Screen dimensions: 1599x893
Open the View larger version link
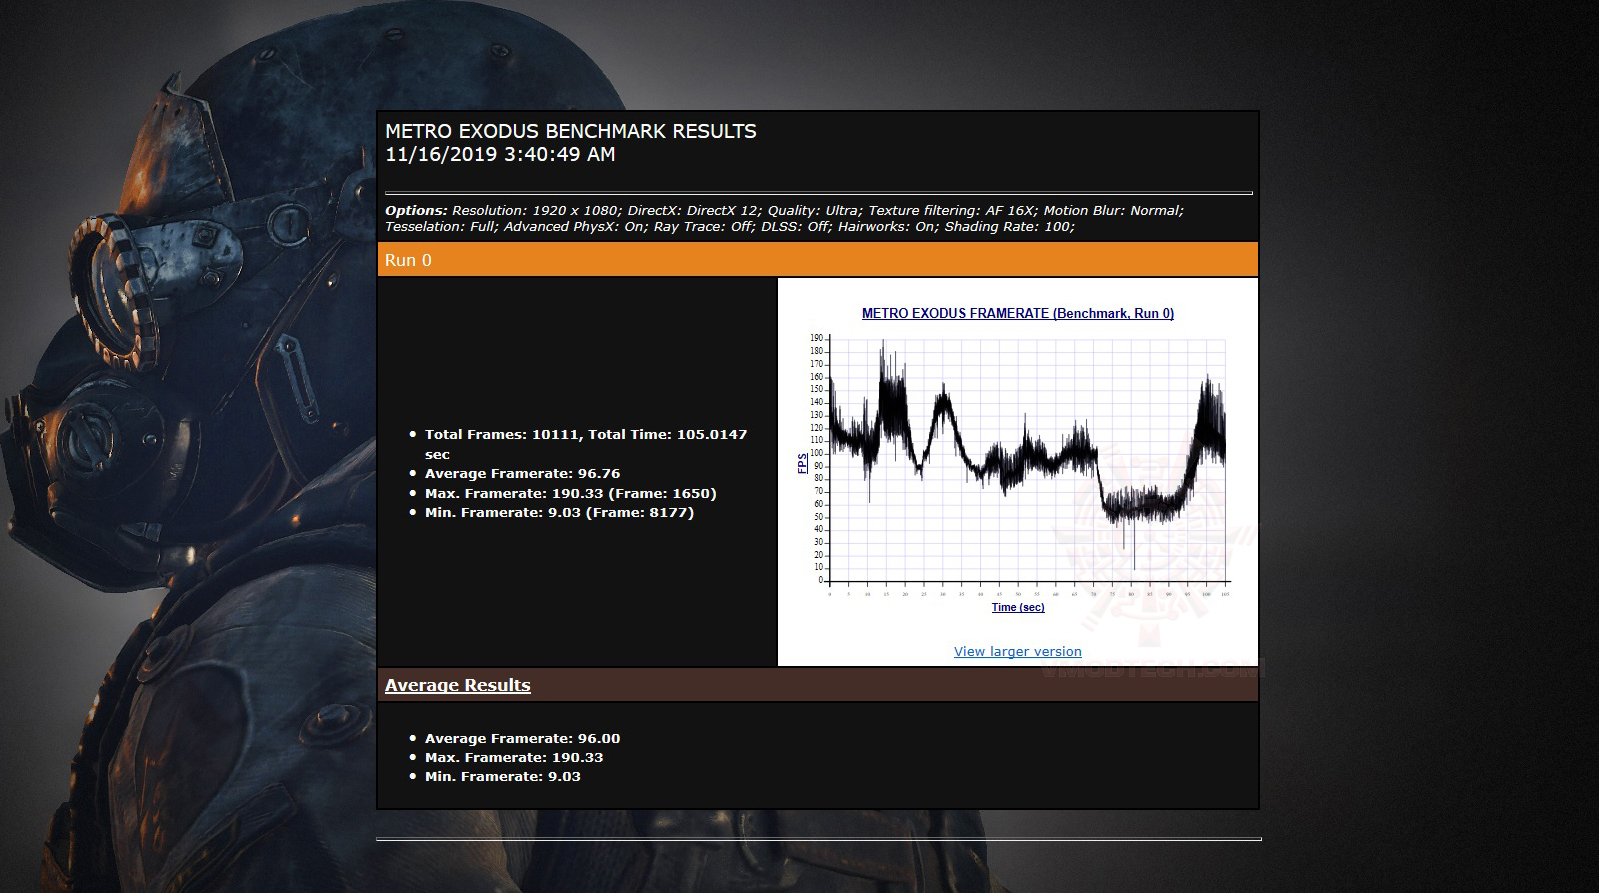(x=1017, y=652)
